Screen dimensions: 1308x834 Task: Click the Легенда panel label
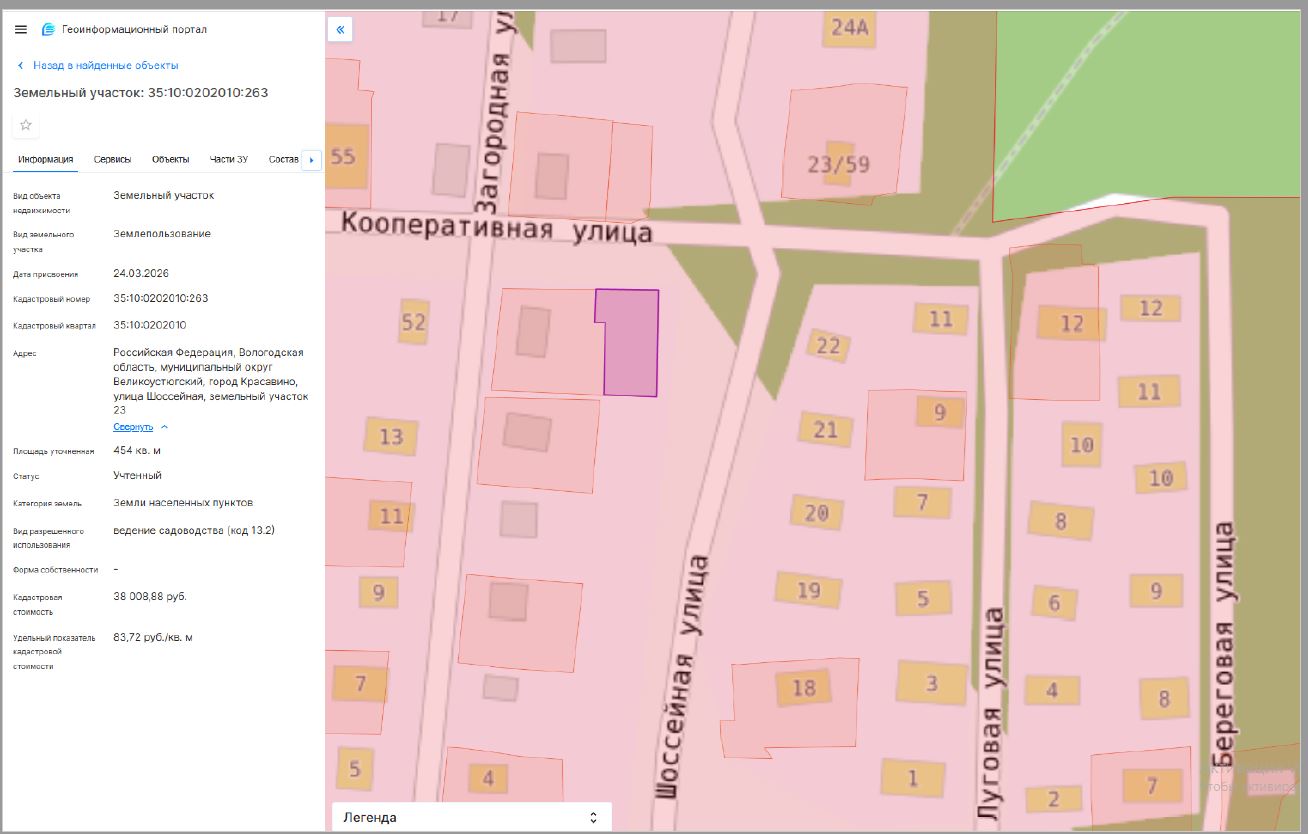coord(370,817)
